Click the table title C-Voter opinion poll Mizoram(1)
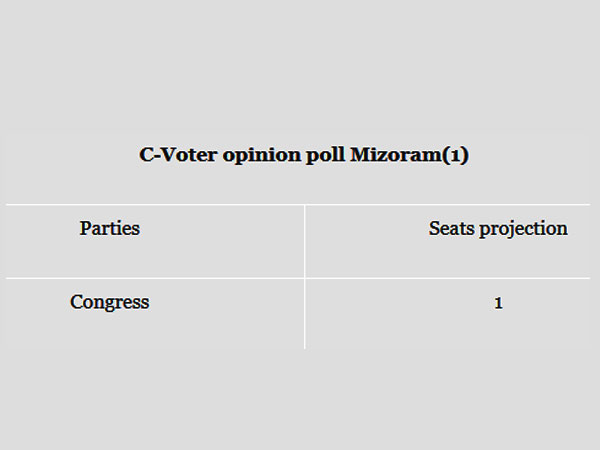600x450 pixels. click(303, 157)
